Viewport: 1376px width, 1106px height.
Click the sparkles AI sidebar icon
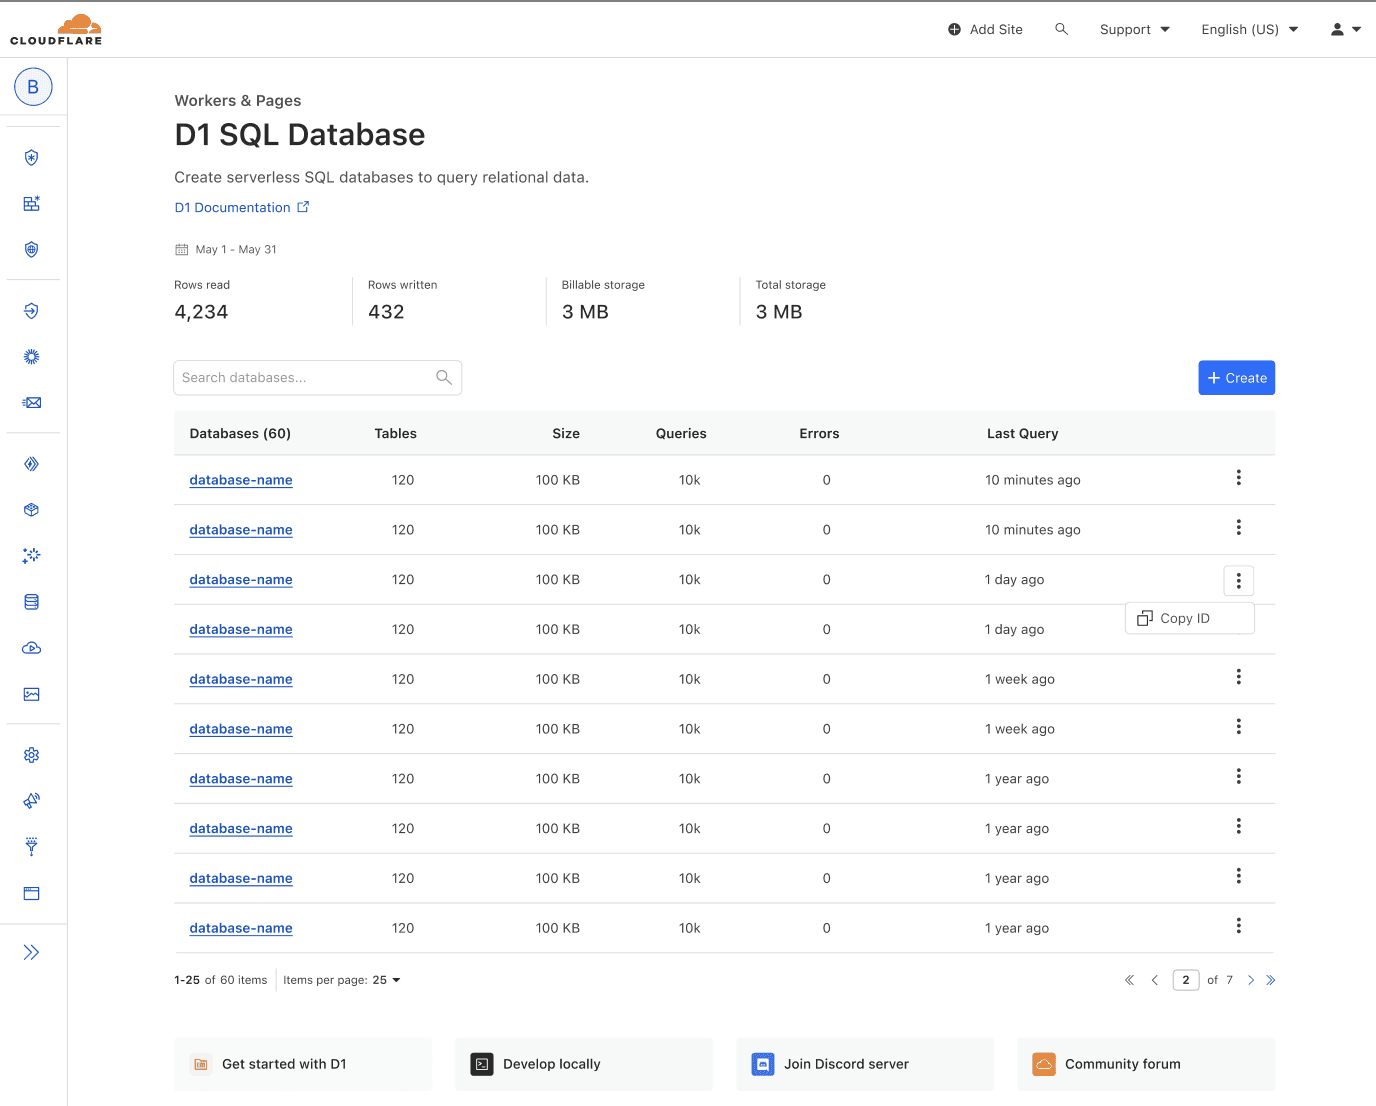pyautogui.click(x=32, y=556)
